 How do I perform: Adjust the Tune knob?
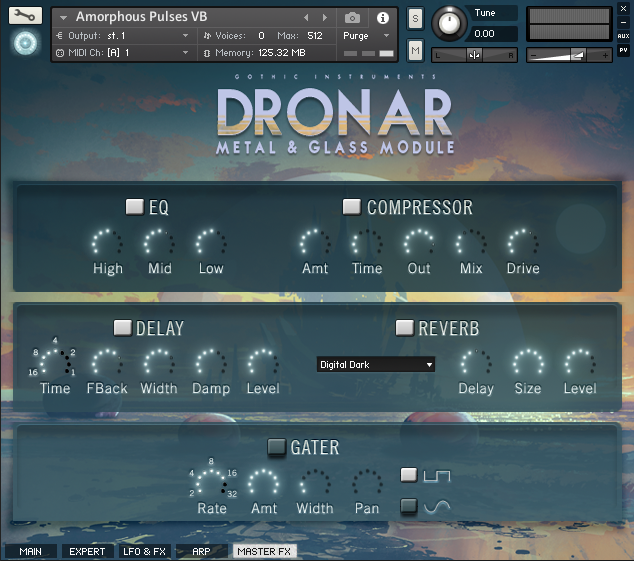click(x=448, y=23)
